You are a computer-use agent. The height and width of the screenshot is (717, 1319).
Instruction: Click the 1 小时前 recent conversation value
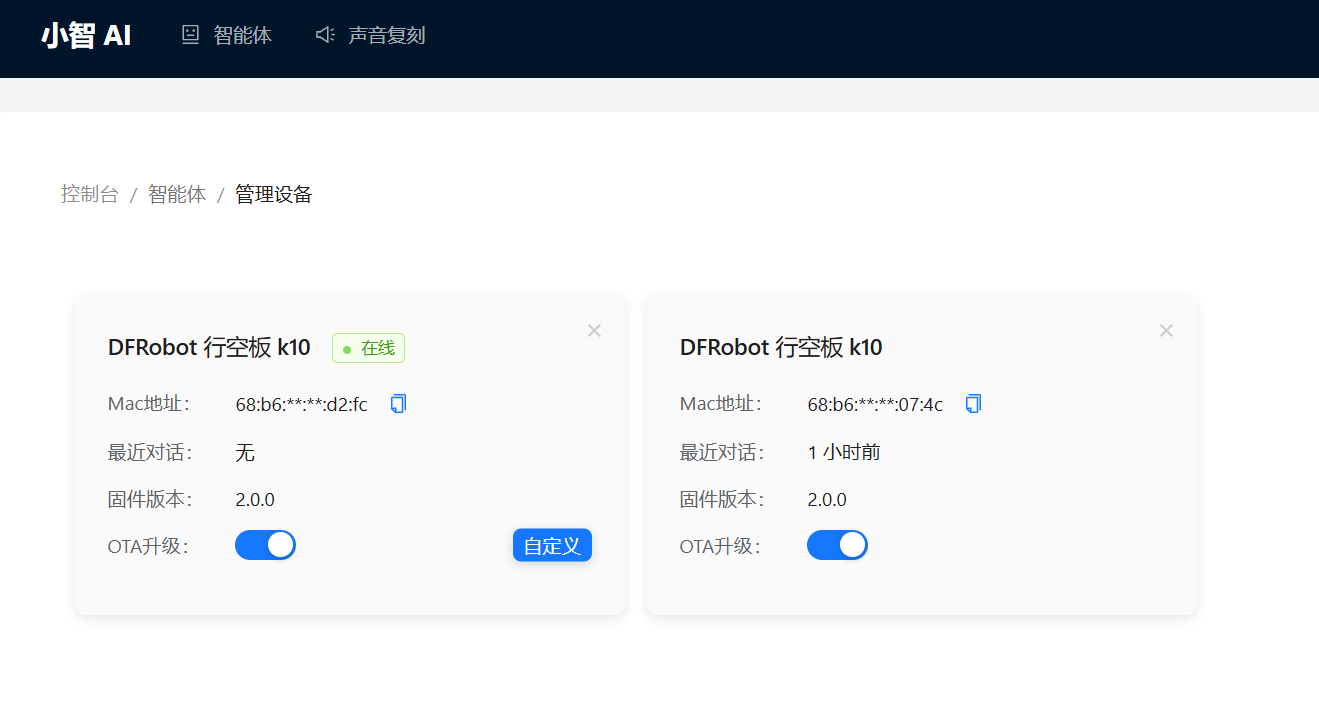844,452
